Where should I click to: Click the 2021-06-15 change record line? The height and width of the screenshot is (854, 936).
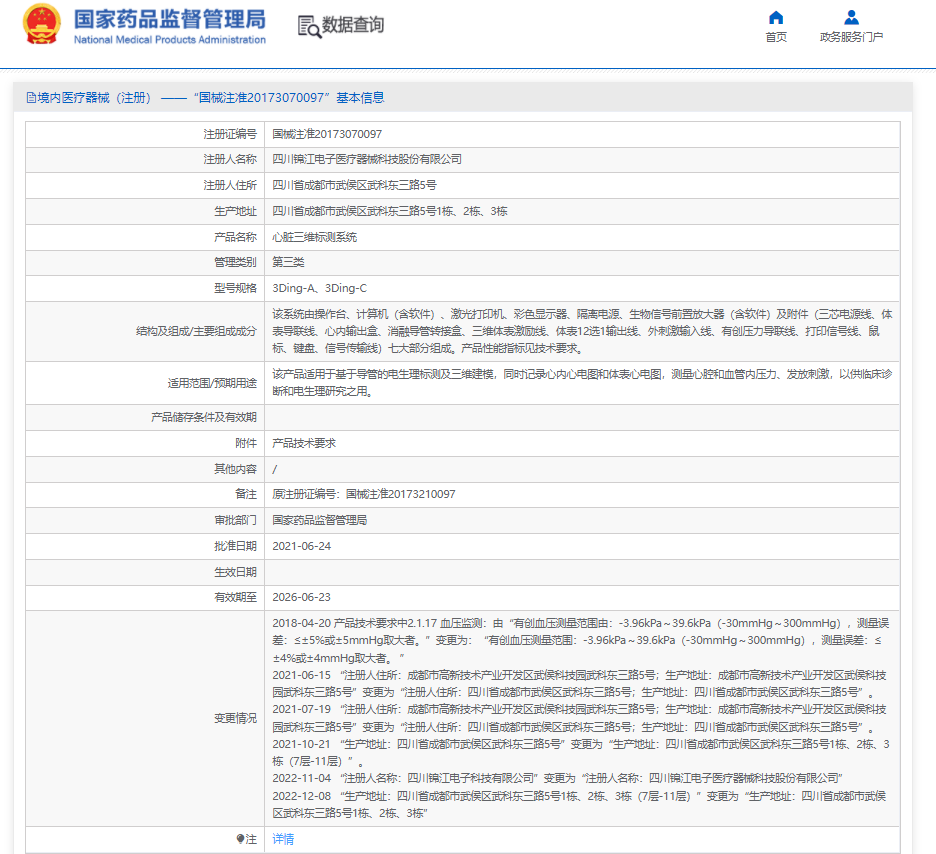point(580,684)
